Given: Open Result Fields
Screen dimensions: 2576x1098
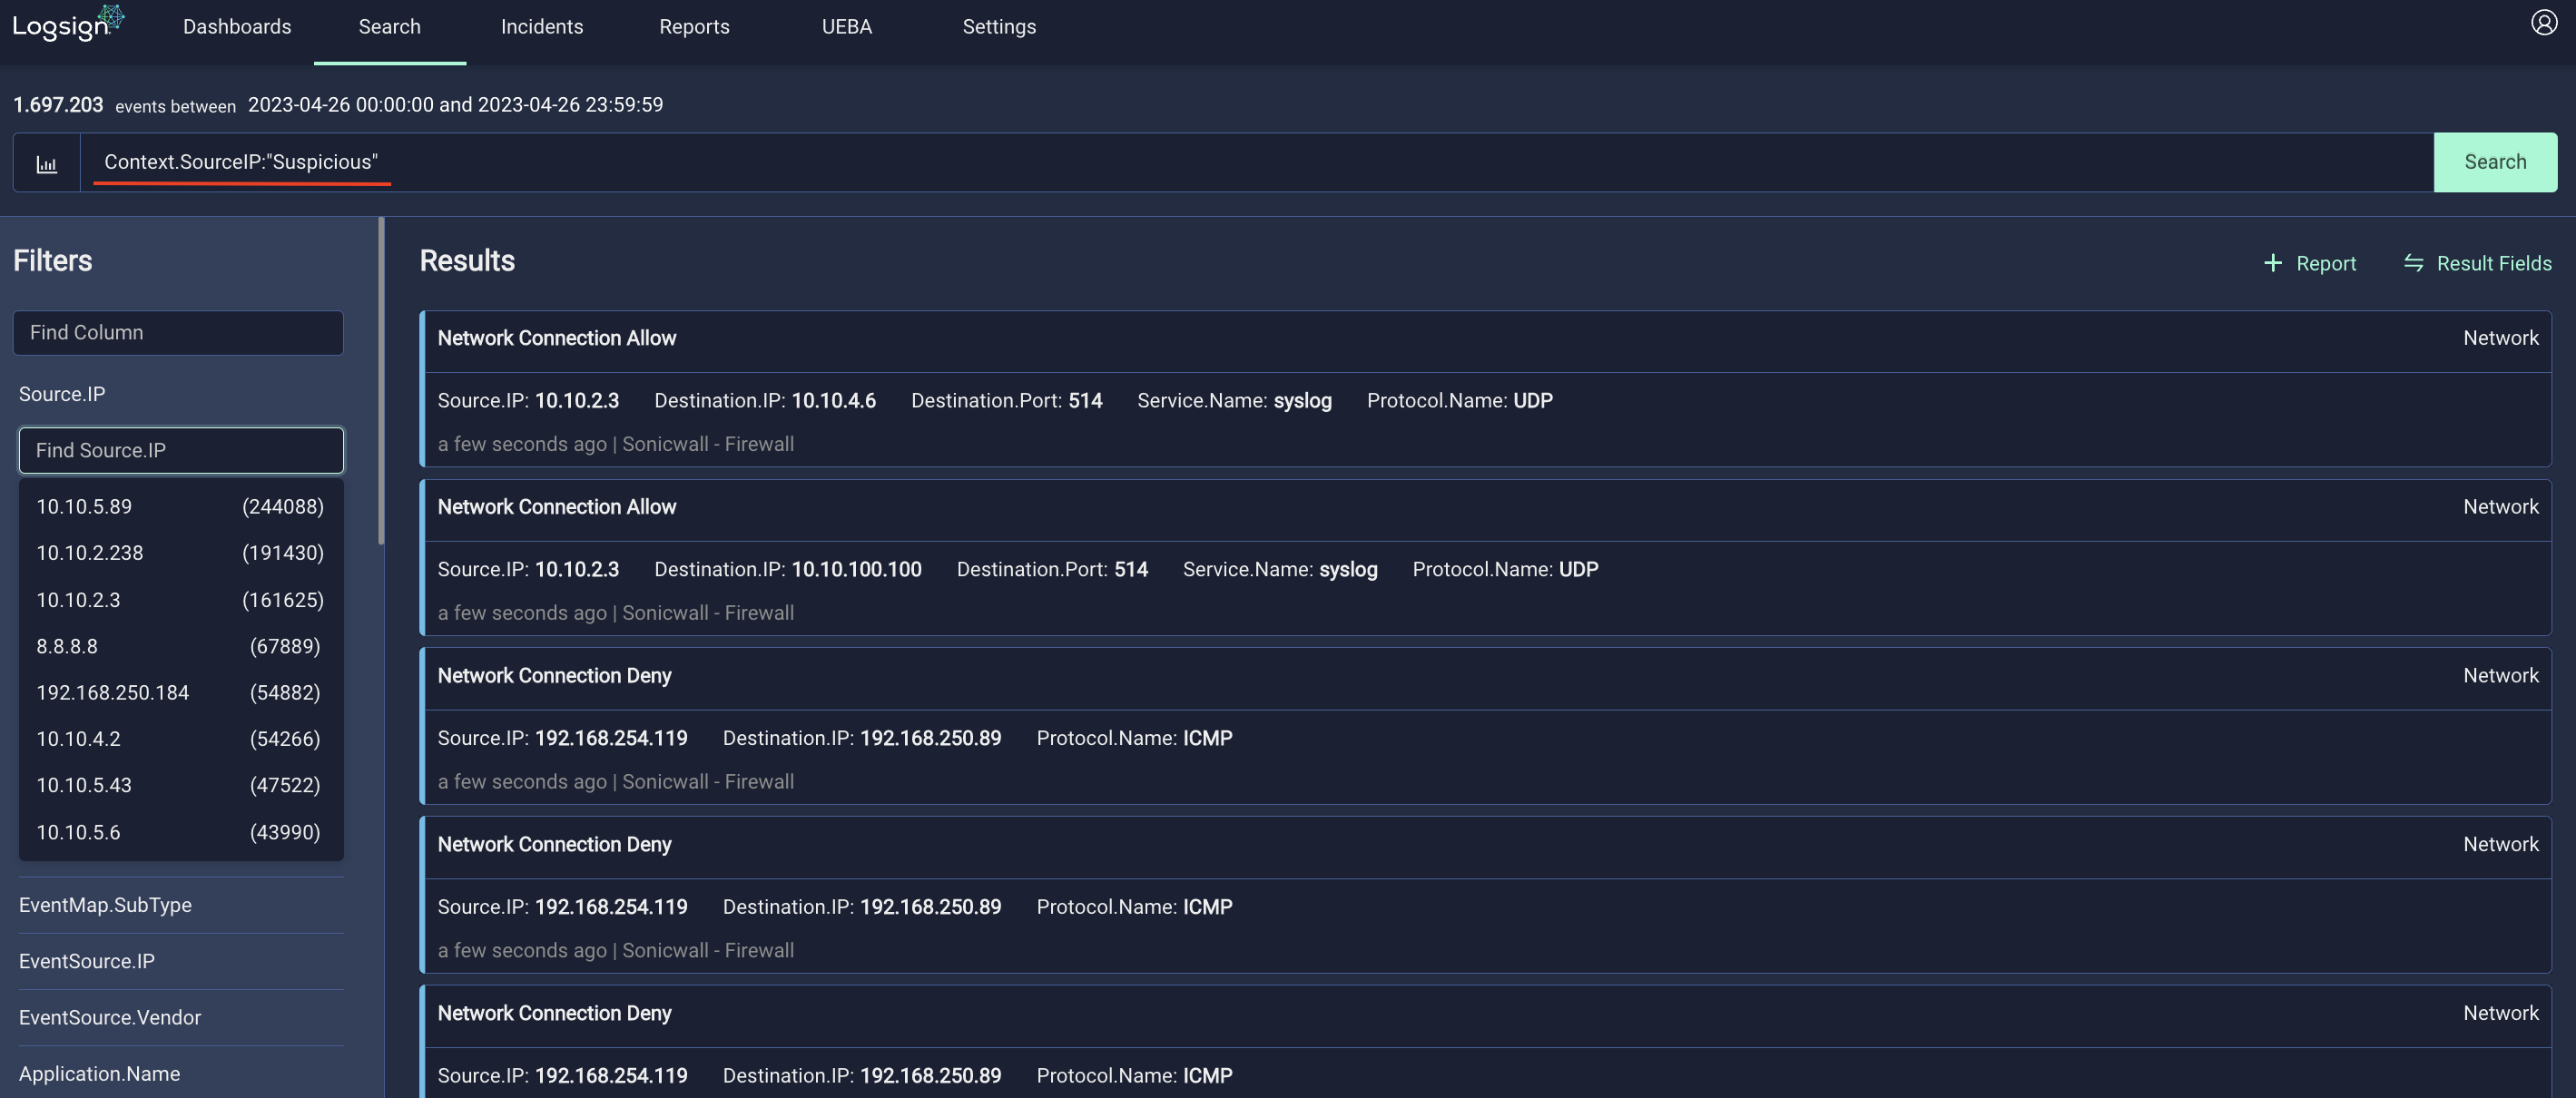Looking at the screenshot, I should click(2494, 263).
